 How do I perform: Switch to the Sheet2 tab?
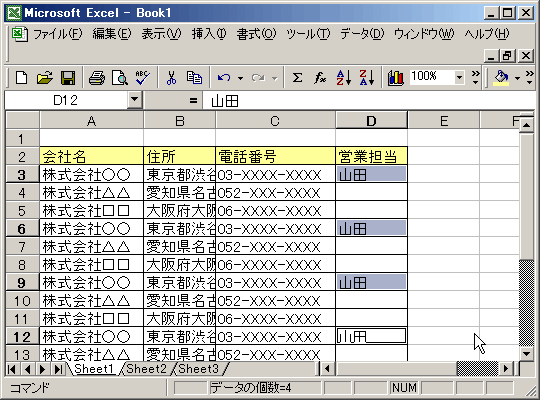(146, 369)
